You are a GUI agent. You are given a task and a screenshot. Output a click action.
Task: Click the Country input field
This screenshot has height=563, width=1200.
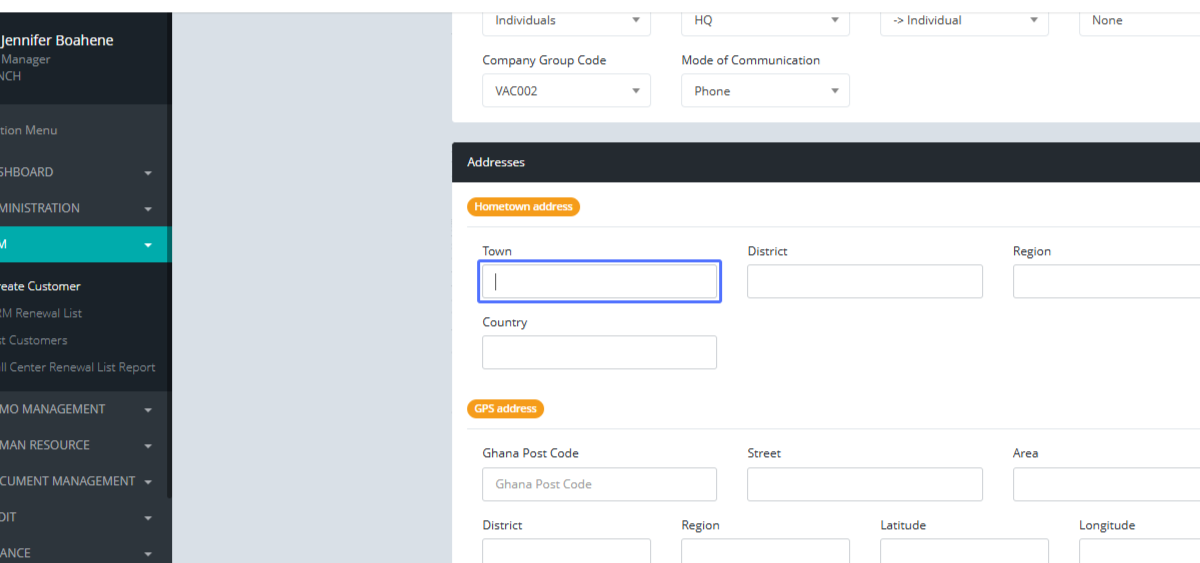tap(600, 353)
